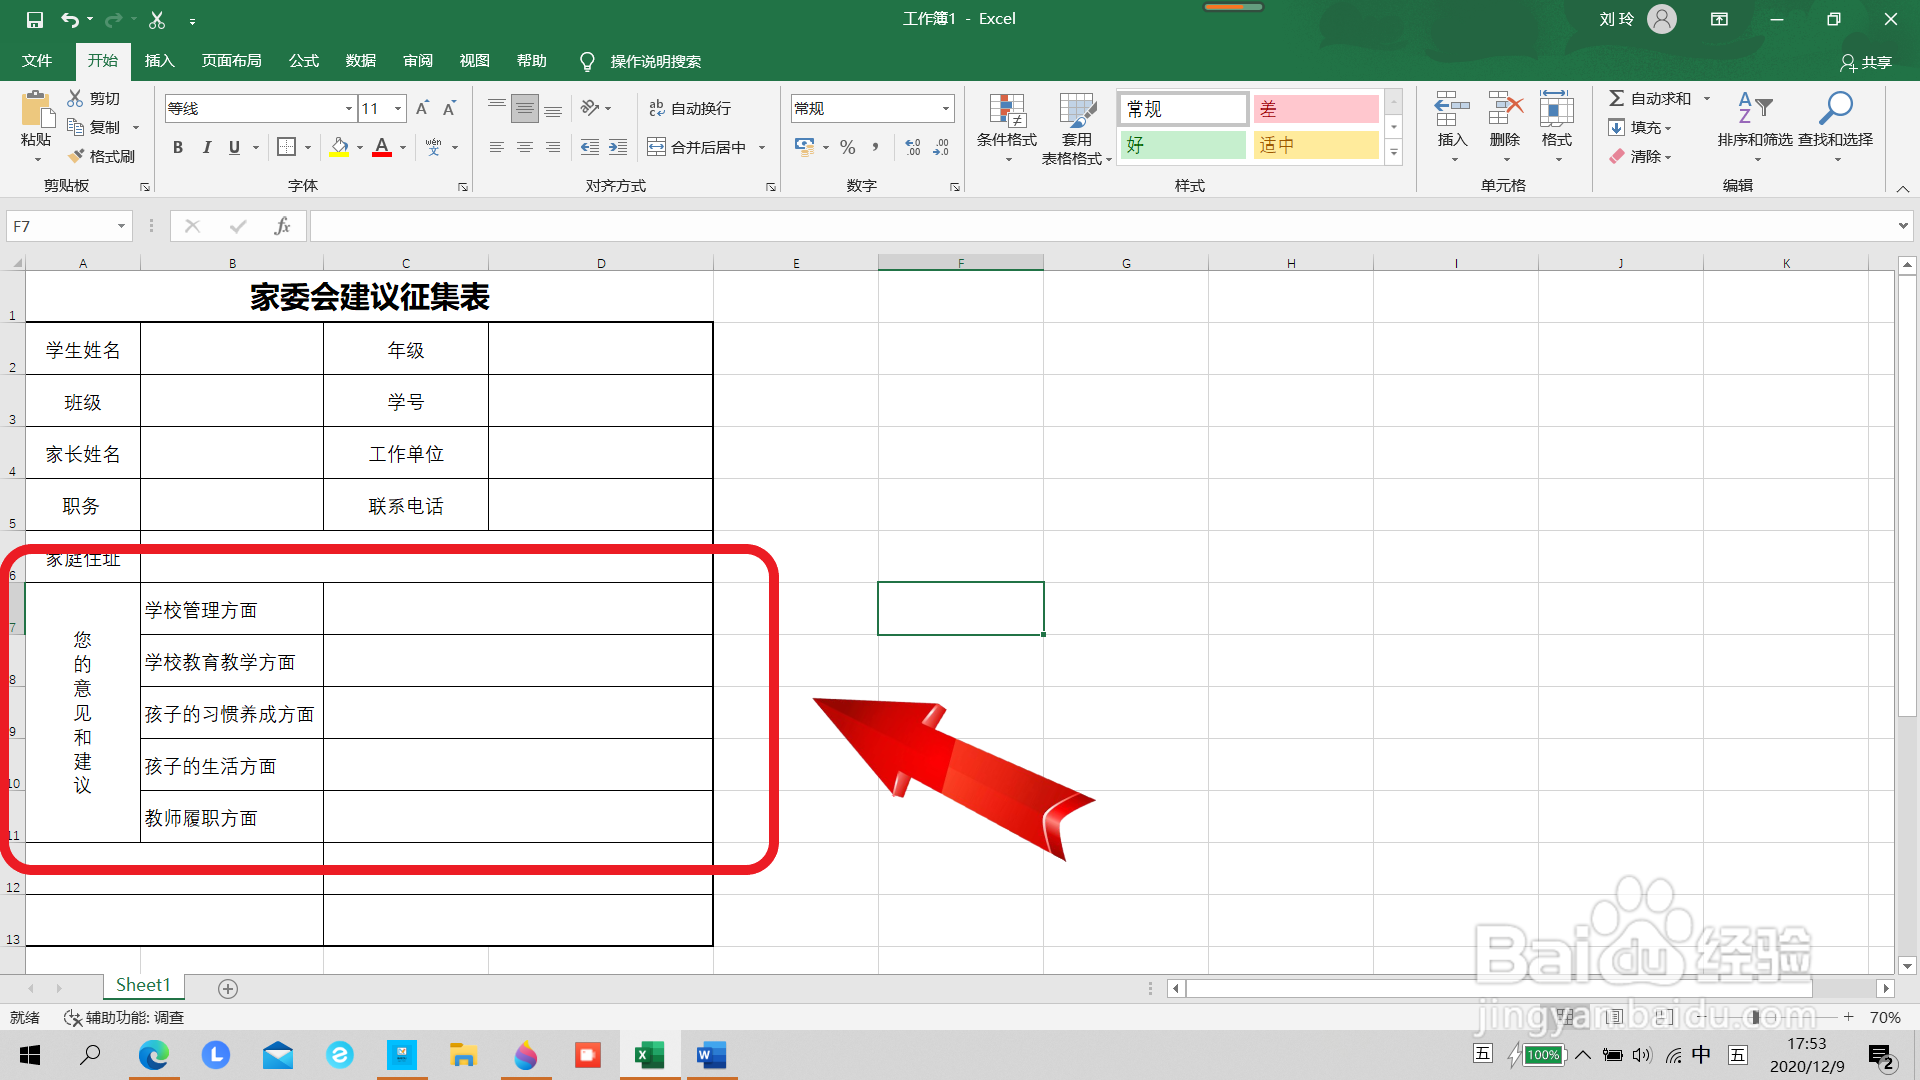Open the 公式 ribbon tab
Viewport: 1920px width, 1080px height.
tap(303, 61)
